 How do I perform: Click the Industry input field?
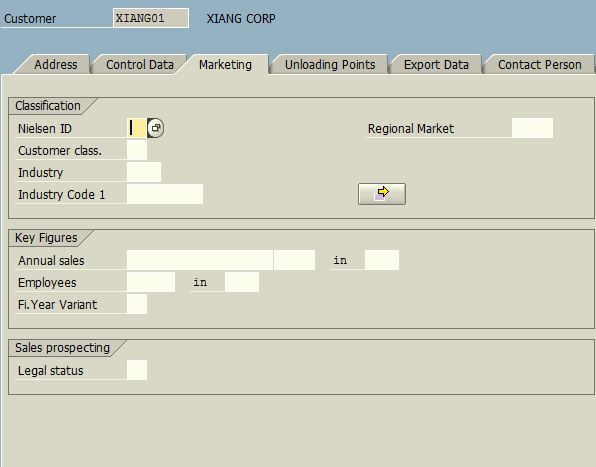(144, 172)
